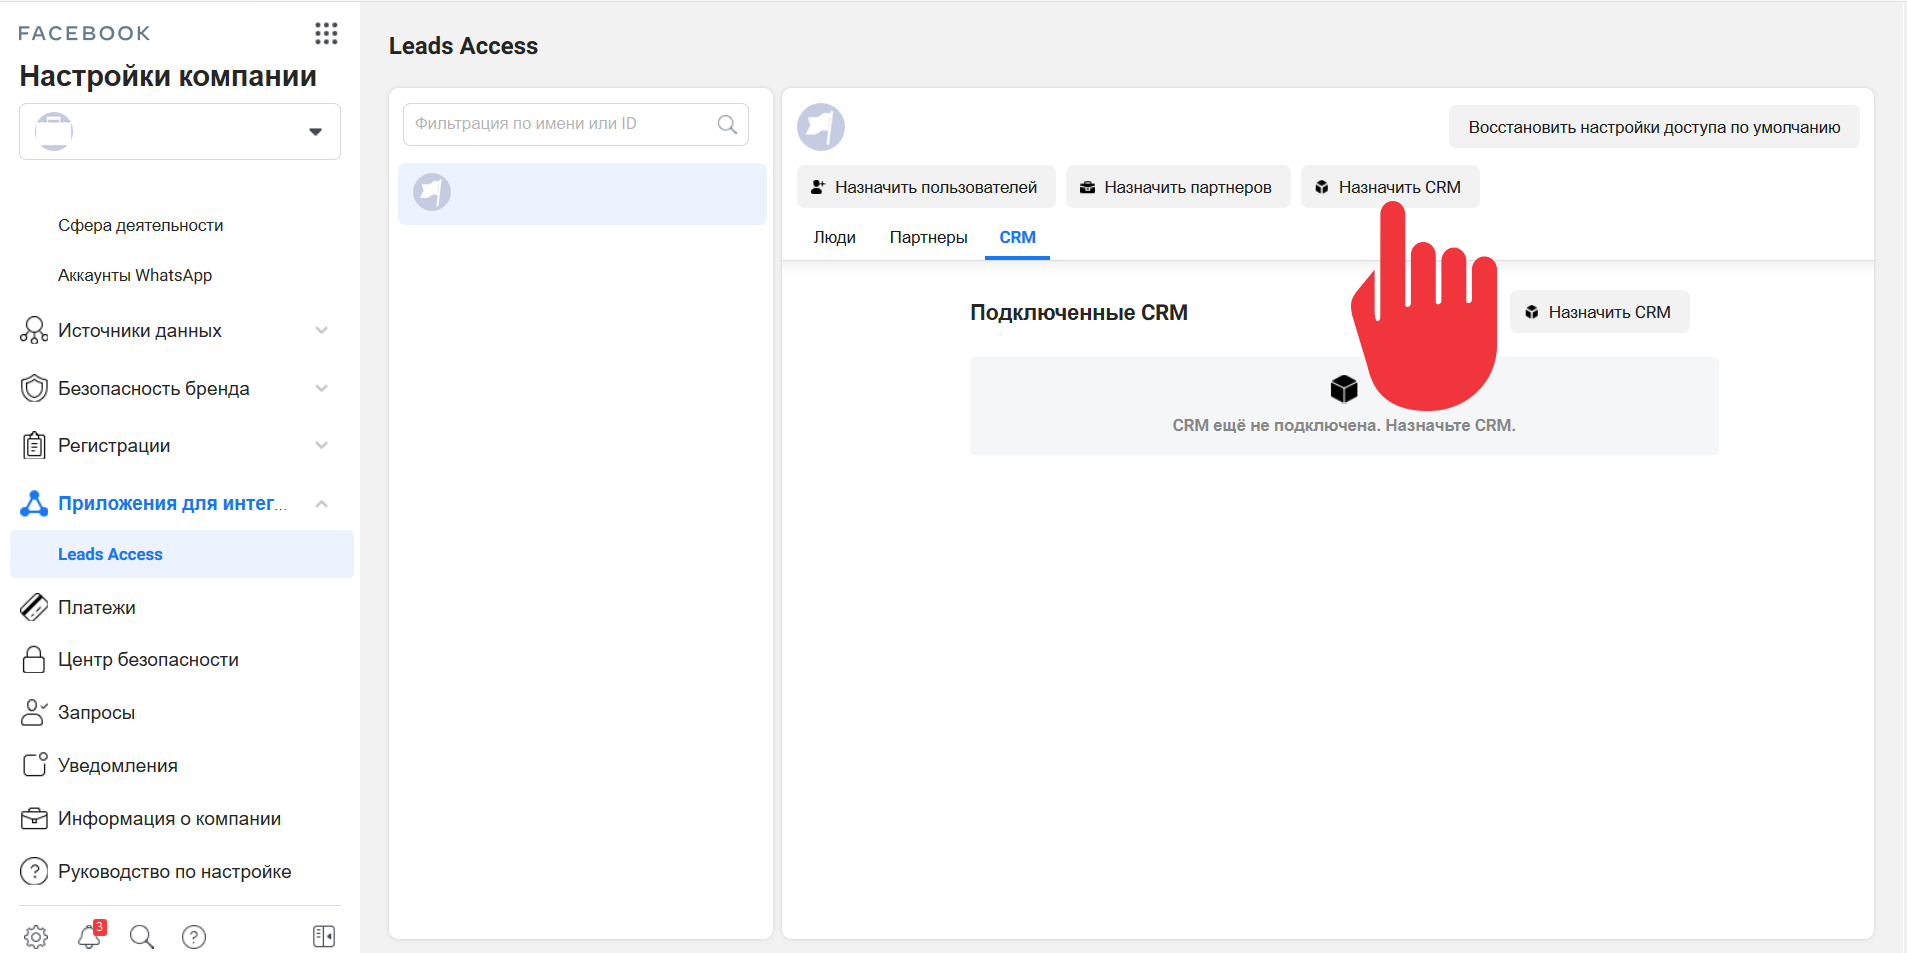This screenshot has height=953, width=1907.
Task: Click Восстановить настройки доступа по умолчанию
Action: 1654,127
